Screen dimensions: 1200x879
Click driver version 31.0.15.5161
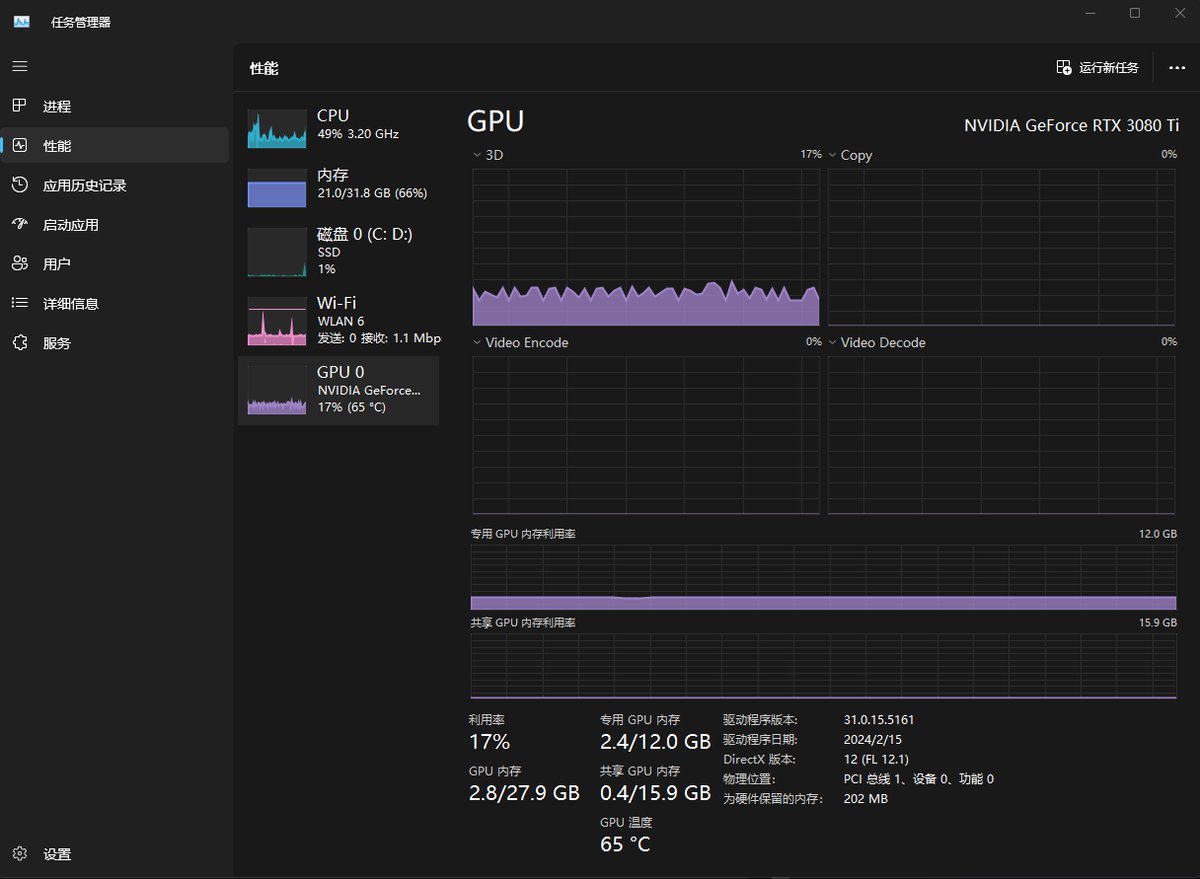point(879,719)
